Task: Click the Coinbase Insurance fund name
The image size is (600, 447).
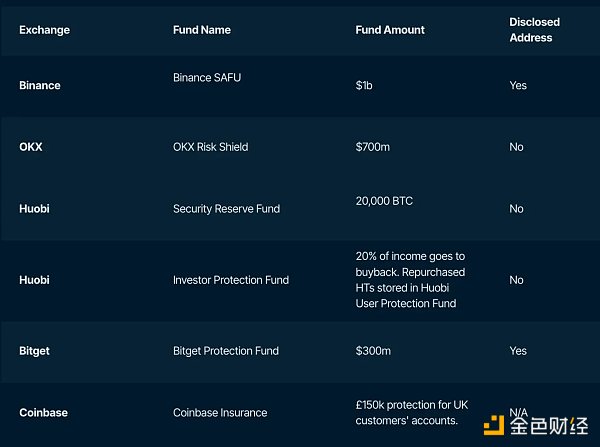Action: [x=220, y=413]
